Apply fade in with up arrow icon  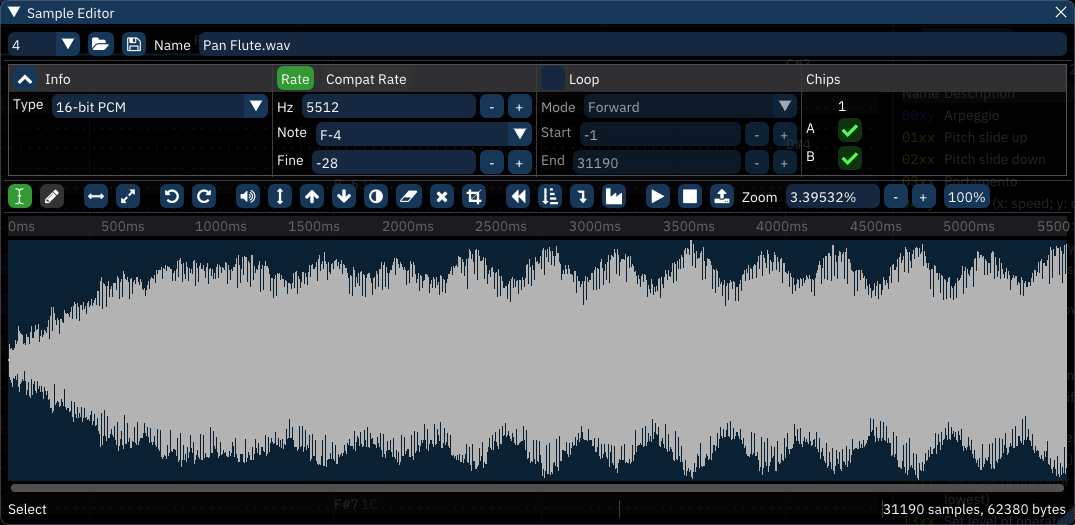coord(312,197)
